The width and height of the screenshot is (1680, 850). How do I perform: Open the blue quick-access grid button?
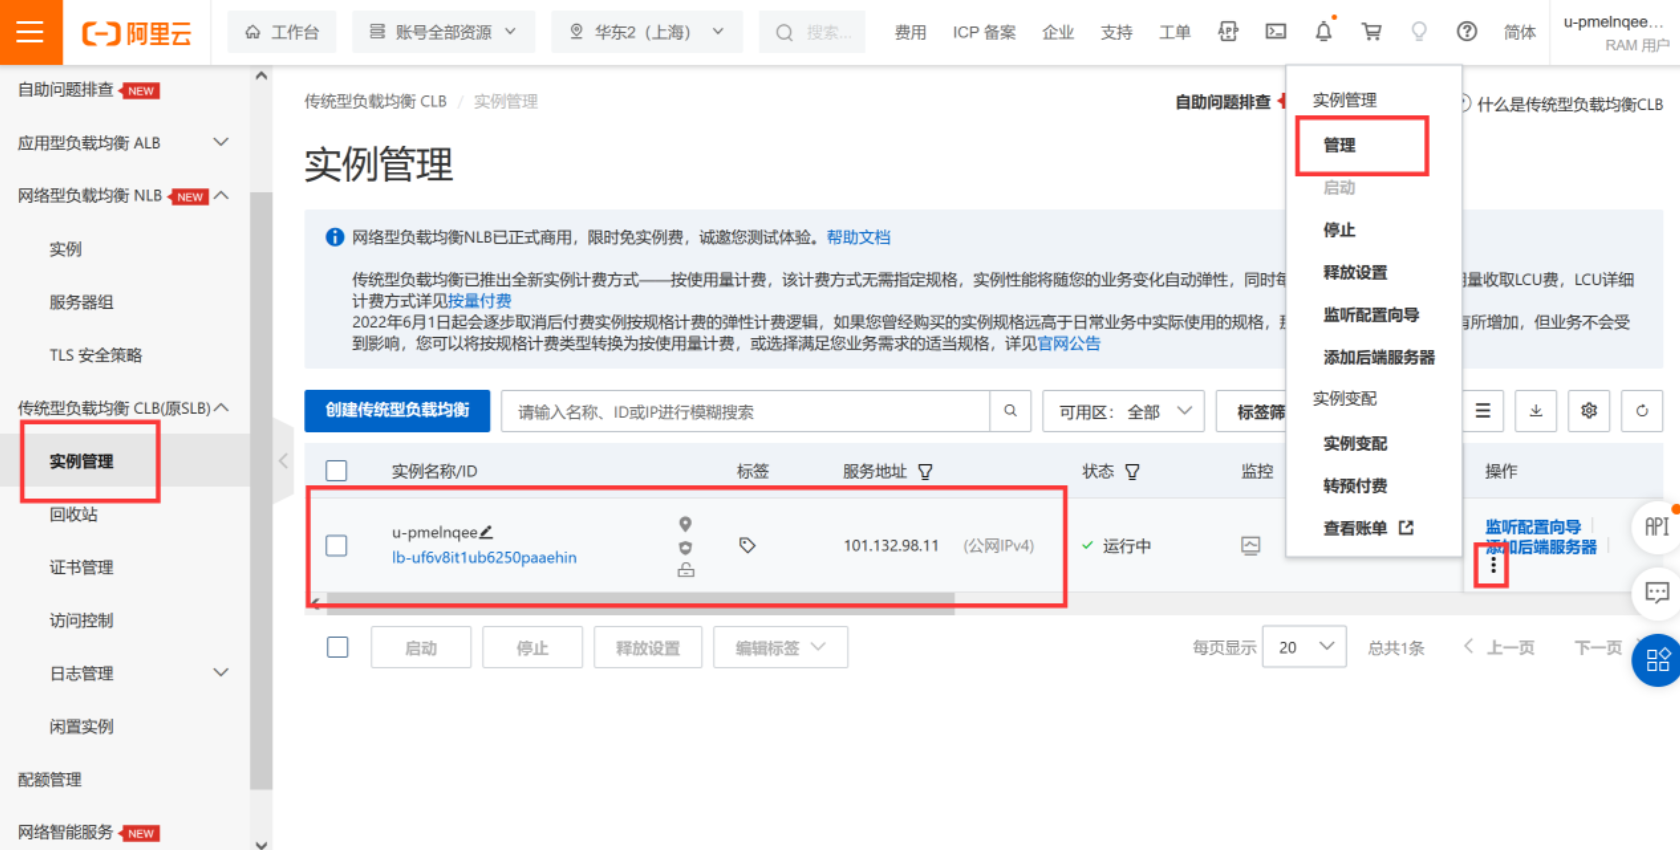1656,660
